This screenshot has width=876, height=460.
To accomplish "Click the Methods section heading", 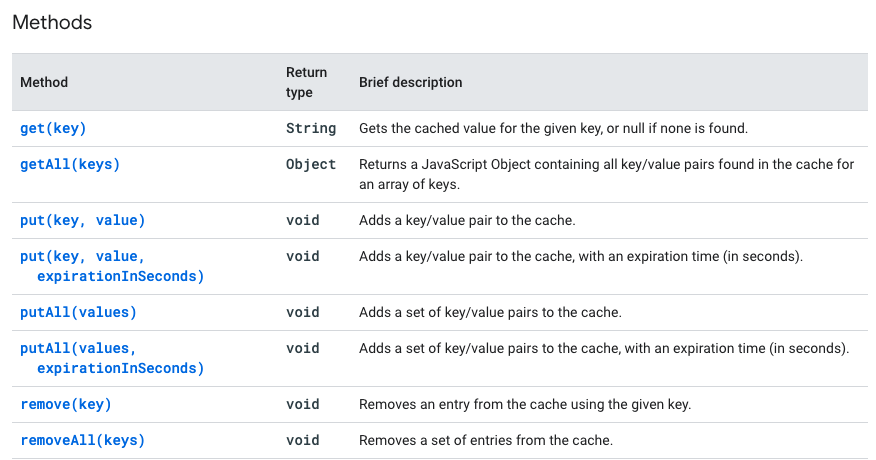I will (x=52, y=22).
